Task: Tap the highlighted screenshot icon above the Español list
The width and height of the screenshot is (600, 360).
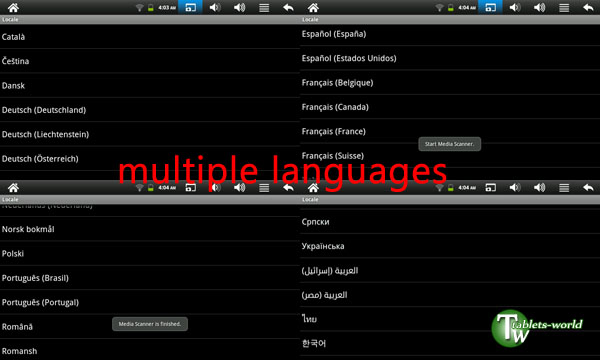Action: click(490, 7)
